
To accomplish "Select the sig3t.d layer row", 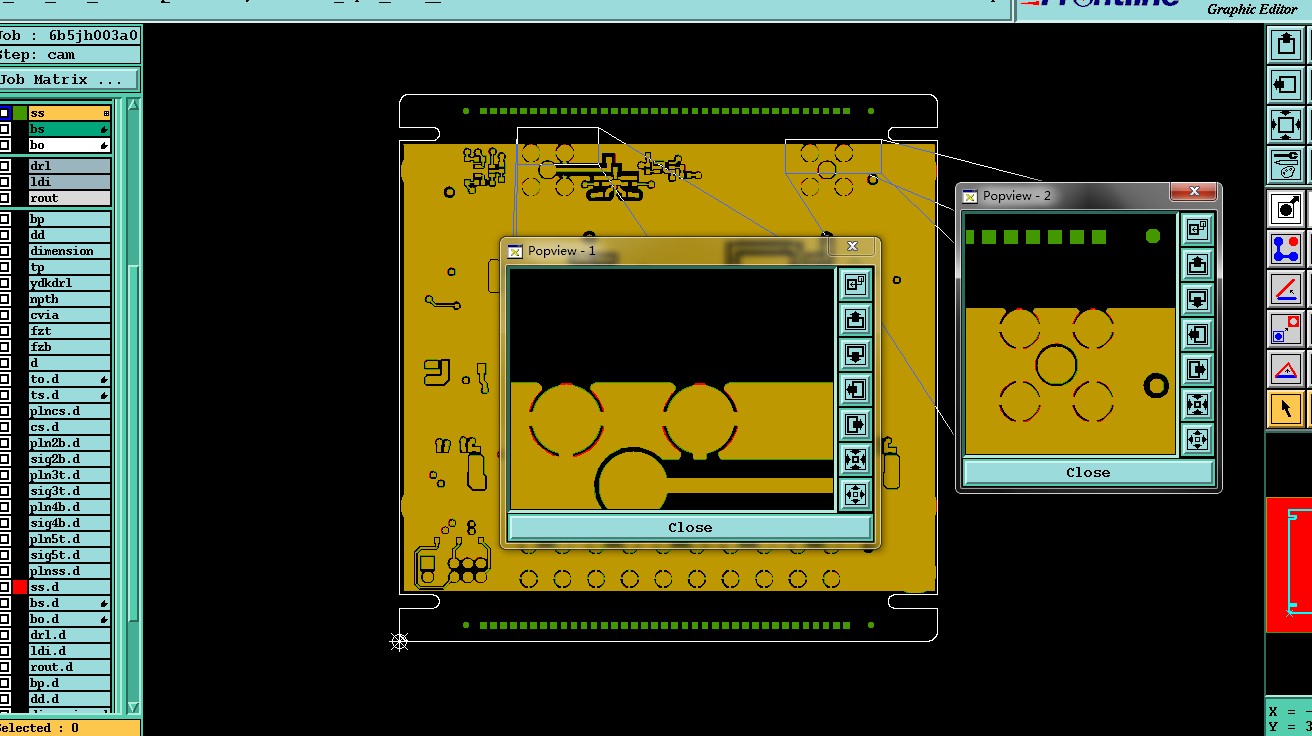I will pos(69,491).
